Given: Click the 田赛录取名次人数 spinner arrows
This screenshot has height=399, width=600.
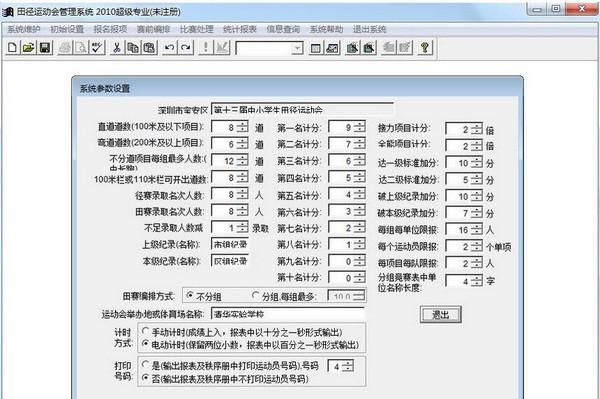Looking at the screenshot, I should tap(242, 211).
